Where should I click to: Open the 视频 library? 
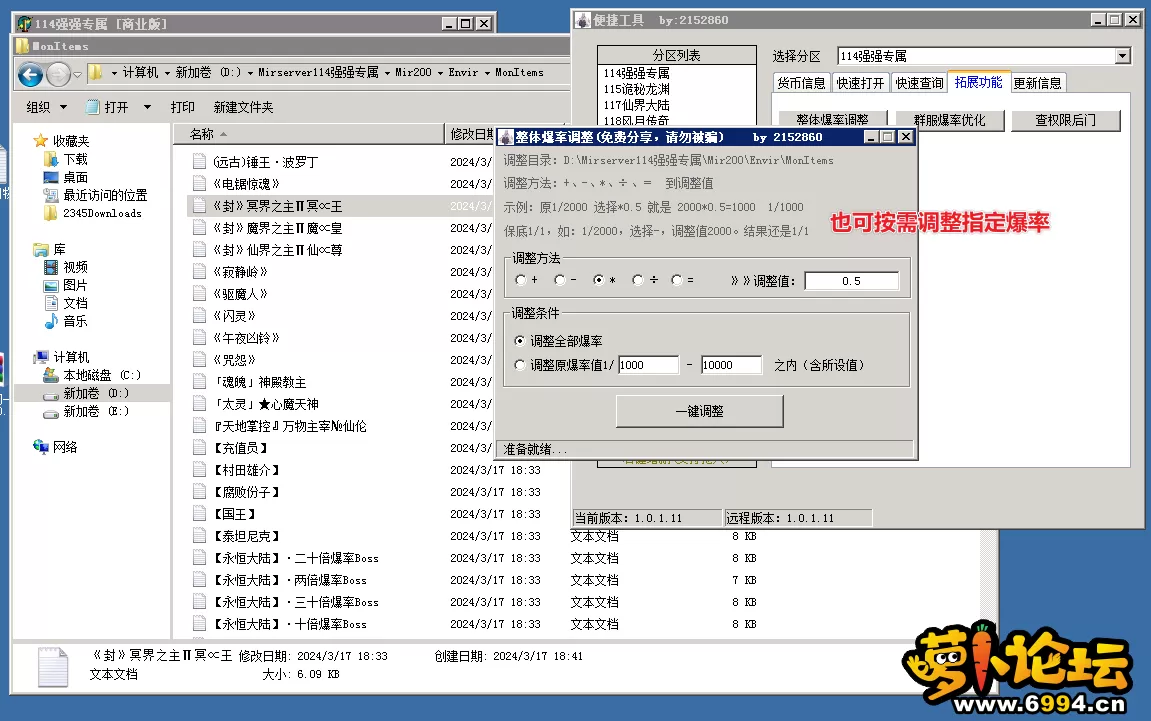pyautogui.click(x=75, y=267)
